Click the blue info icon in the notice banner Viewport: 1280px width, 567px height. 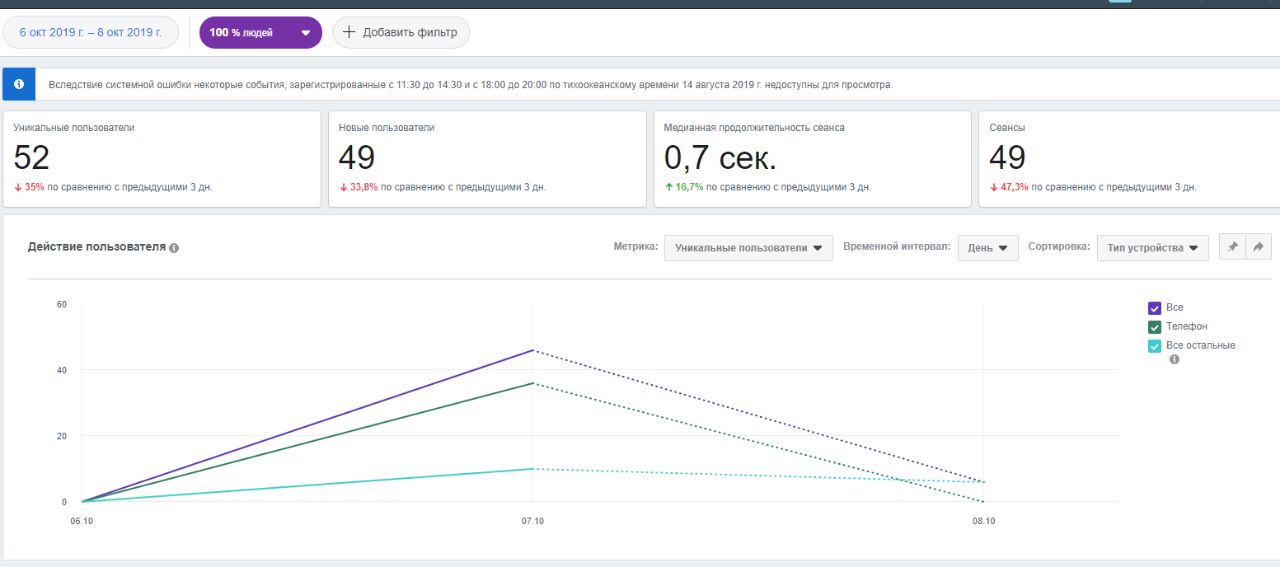coord(19,84)
